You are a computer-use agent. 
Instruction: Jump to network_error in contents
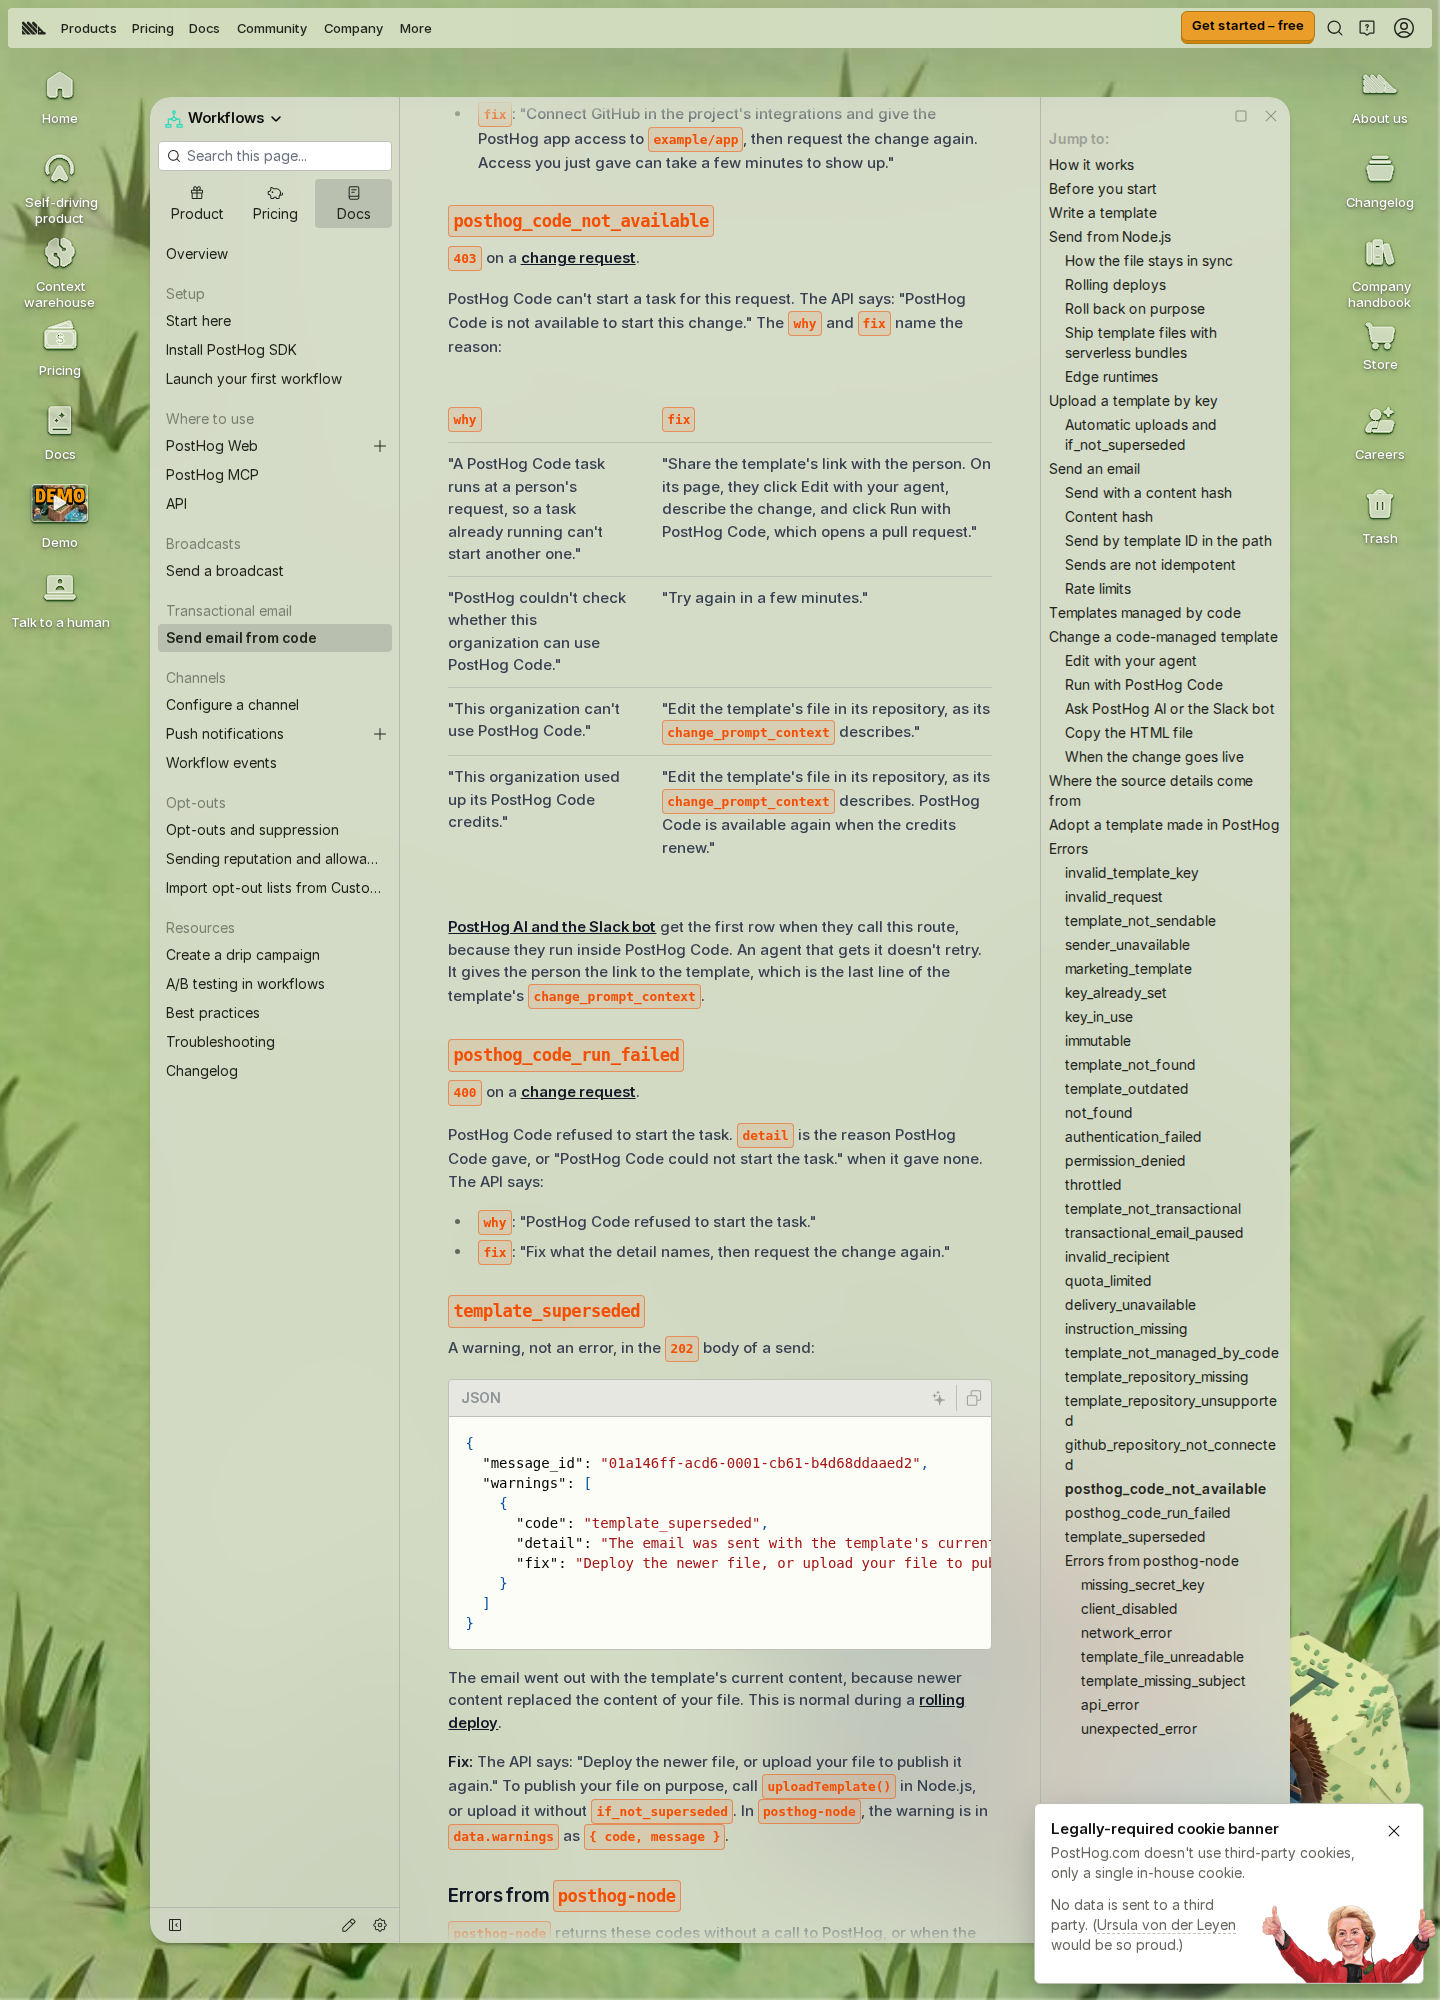tap(1126, 1633)
